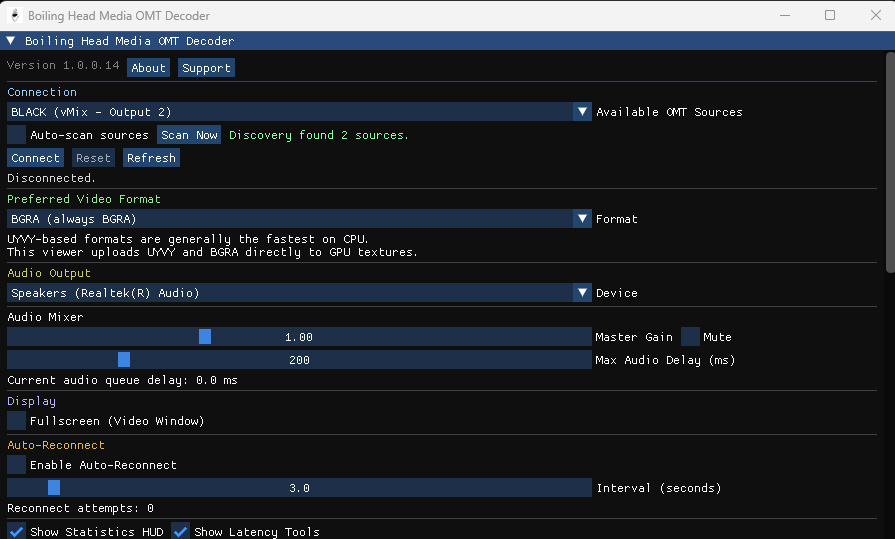
Task: Uncheck Show Statistics HUD
Action: pyautogui.click(x=17, y=531)
